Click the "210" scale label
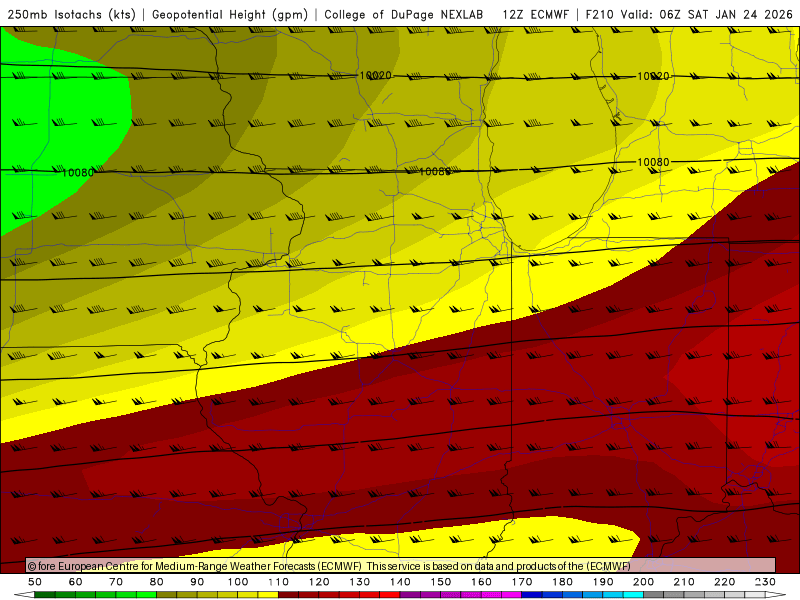Screen dimensions: 800x600 coord(684,582)
